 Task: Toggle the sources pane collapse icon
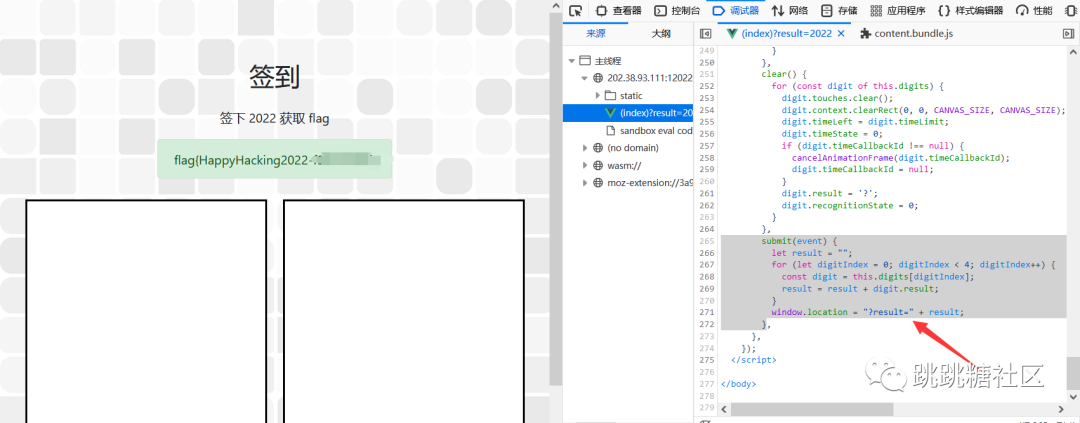tap(706, 34)
